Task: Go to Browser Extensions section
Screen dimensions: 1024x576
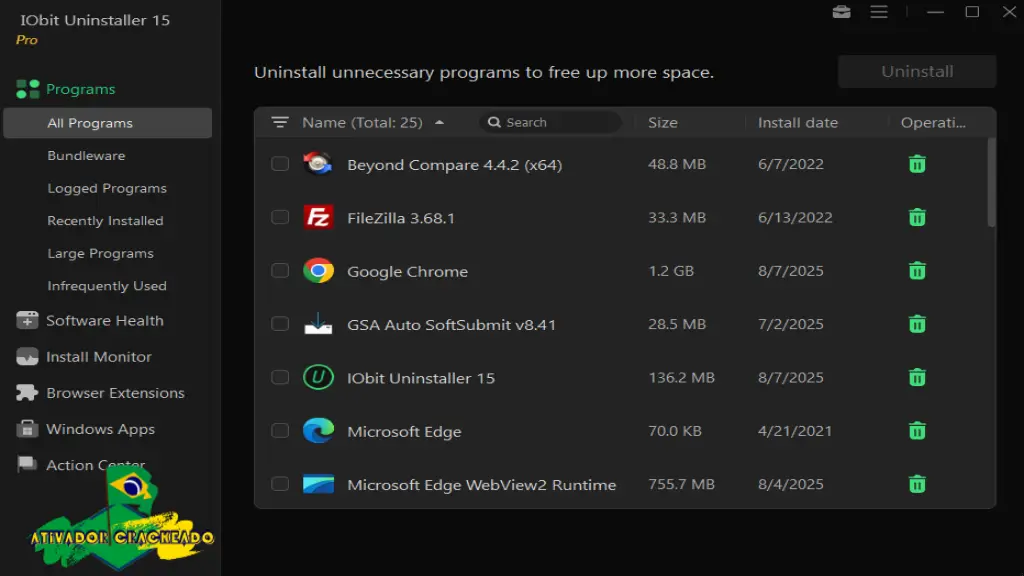Action: tap(115, 392)
